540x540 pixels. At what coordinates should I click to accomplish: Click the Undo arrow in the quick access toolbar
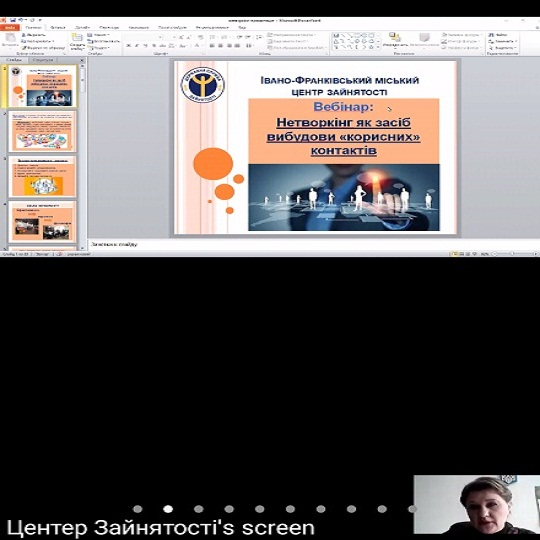[21, 20]
